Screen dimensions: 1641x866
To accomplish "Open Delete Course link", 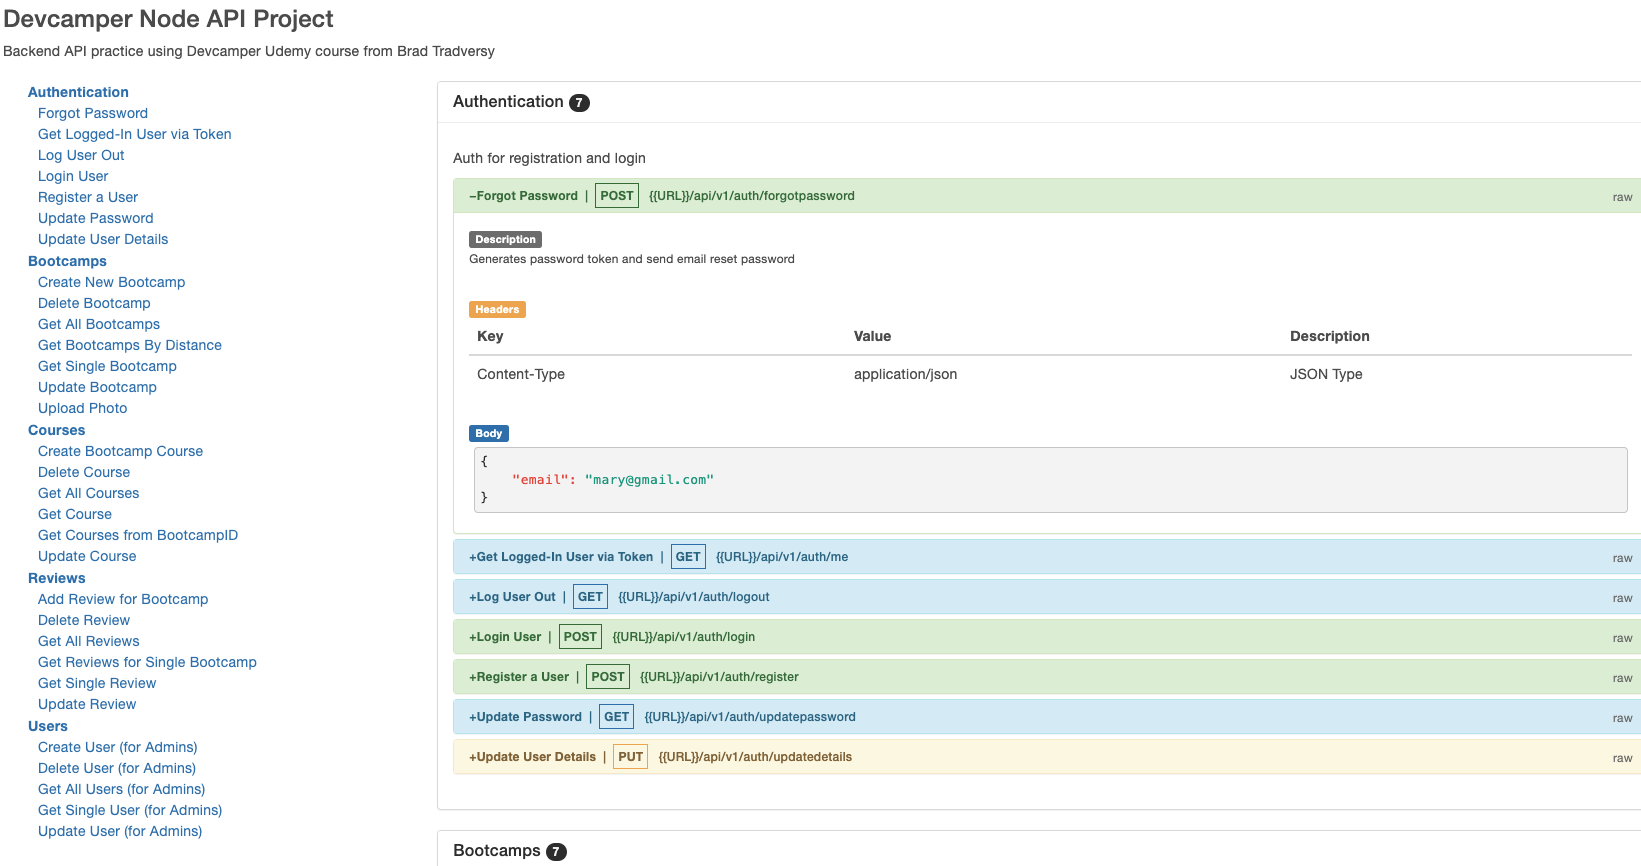I will (x=84, y=472).
